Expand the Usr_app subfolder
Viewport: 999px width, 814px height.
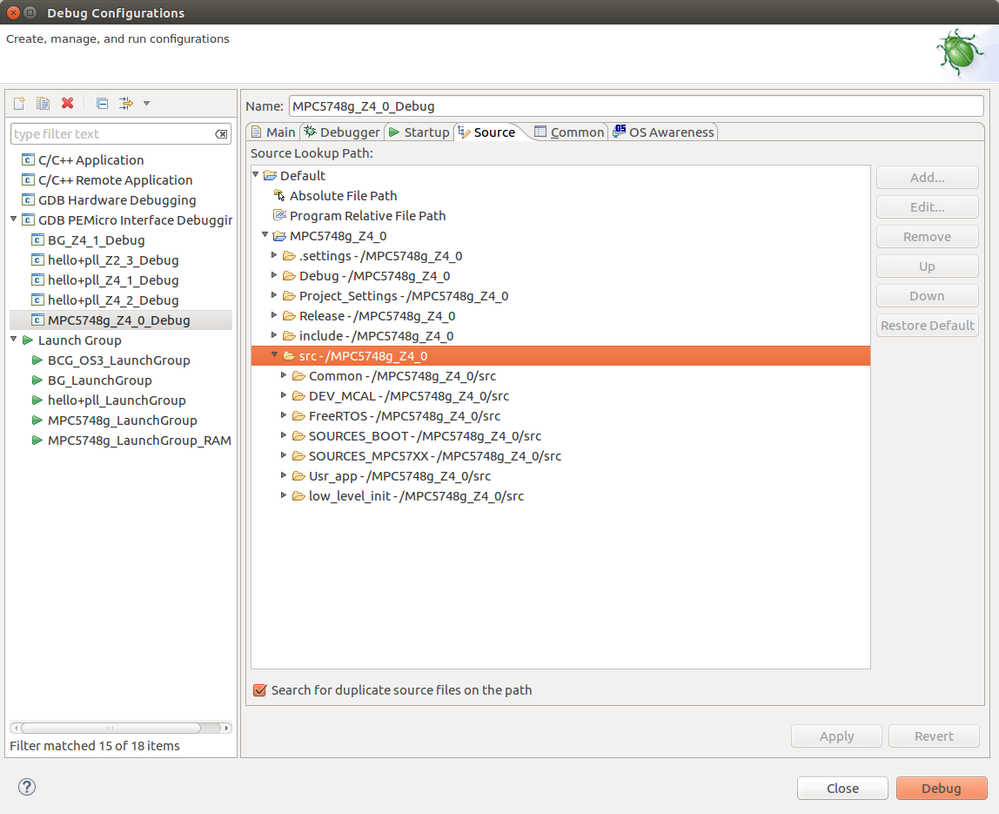pyautogui.click(x=284, y=475)
